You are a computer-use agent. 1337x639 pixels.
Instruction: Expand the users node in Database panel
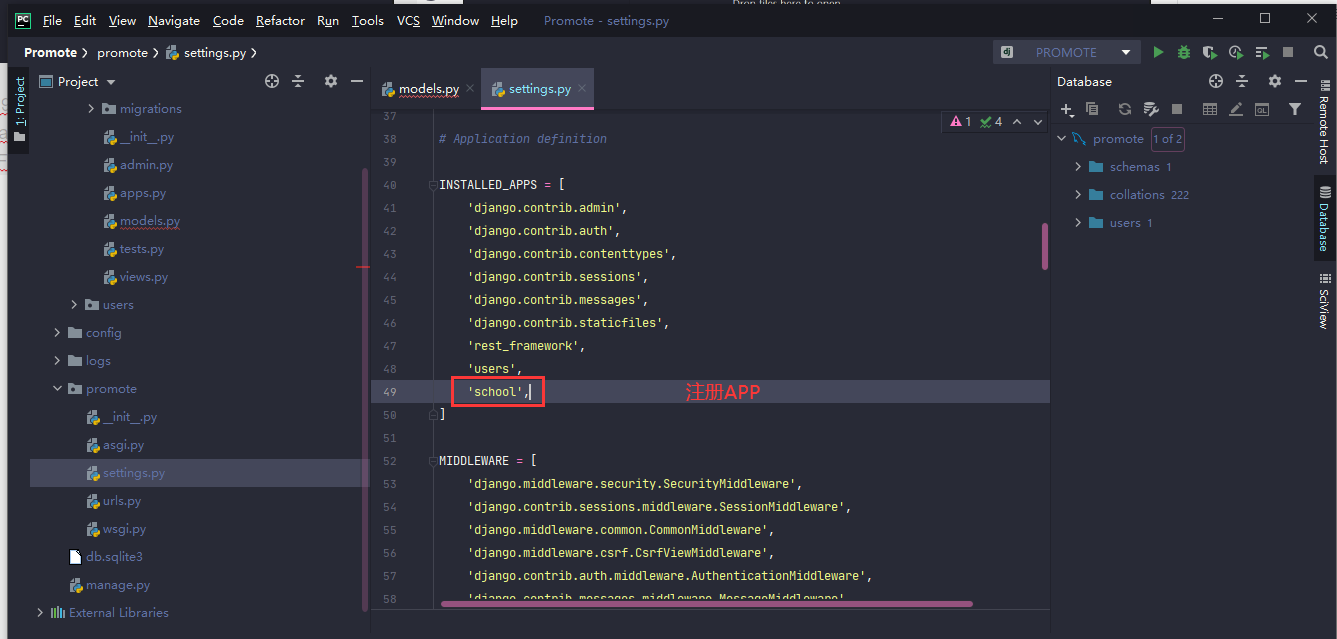pyautogui.click(x=1078, y=223)
